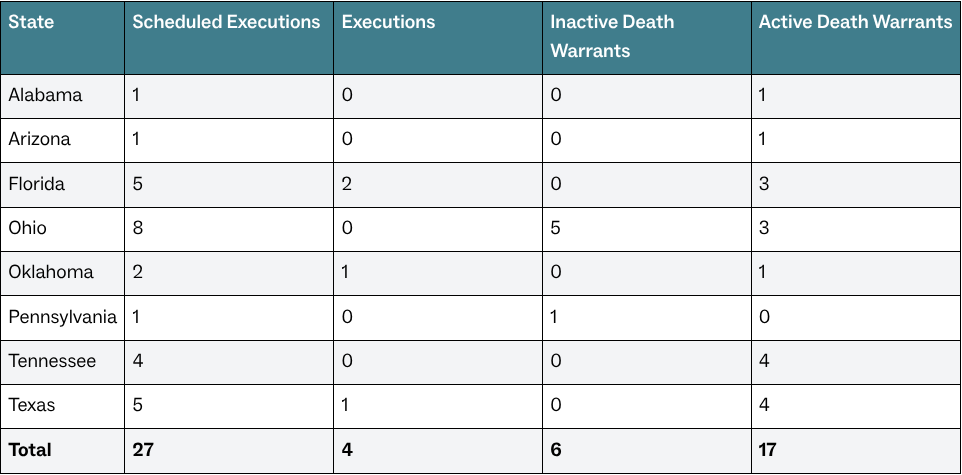
Task: Select the Executions column header
Action: (x=389, y=22)
